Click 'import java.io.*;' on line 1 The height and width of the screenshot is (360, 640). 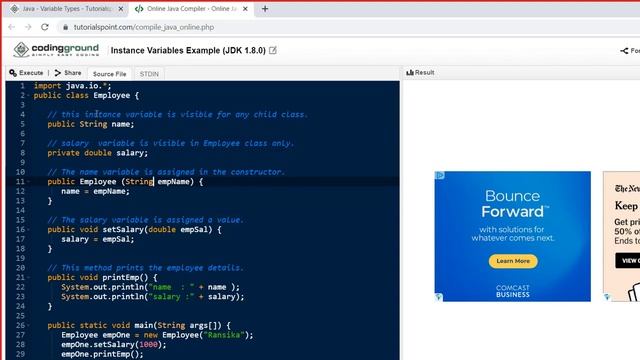(72, 86)
